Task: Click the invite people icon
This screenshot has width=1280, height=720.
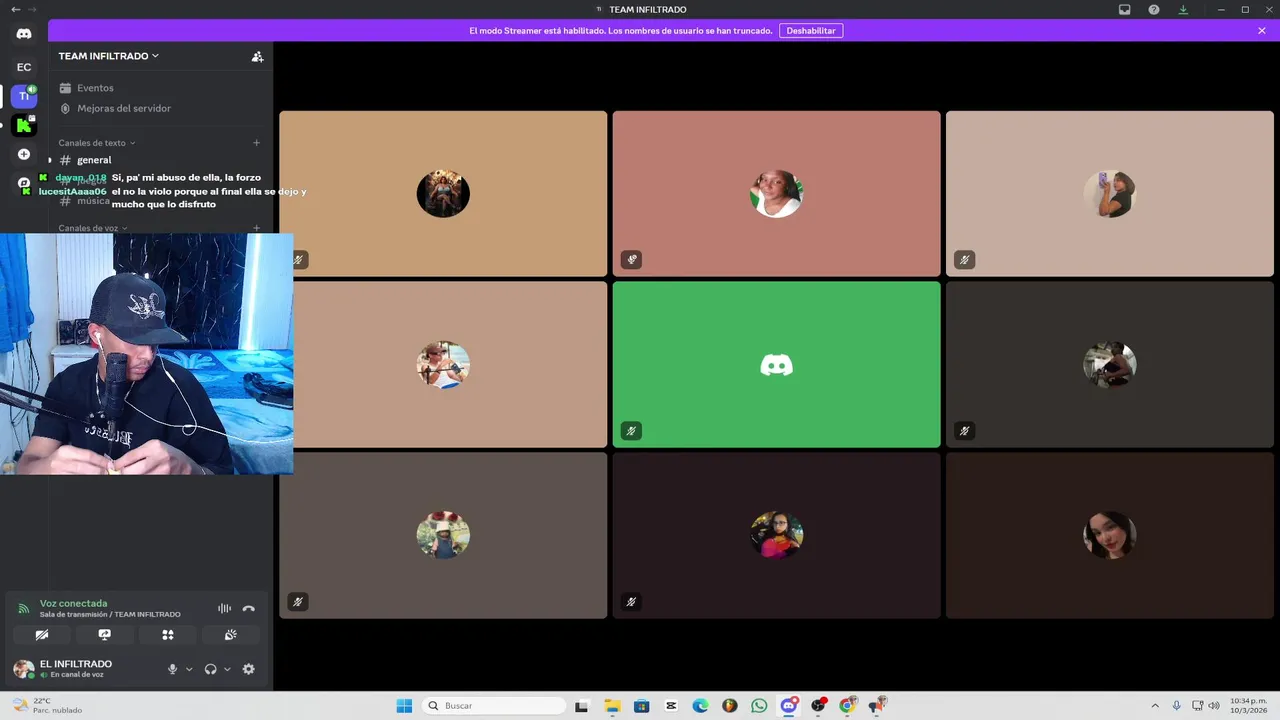Action: (x=257, y=57)
